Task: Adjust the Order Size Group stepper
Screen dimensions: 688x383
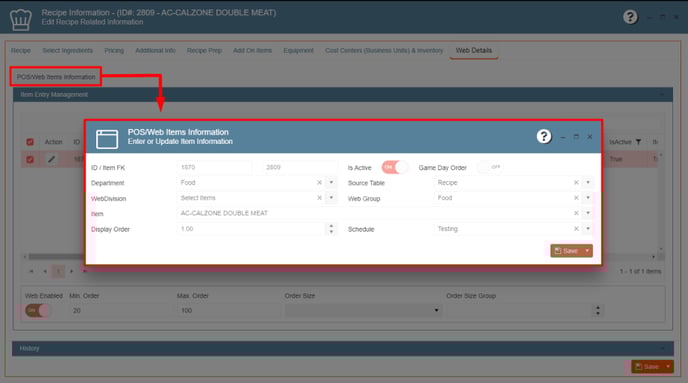Action: pos(598,311)
